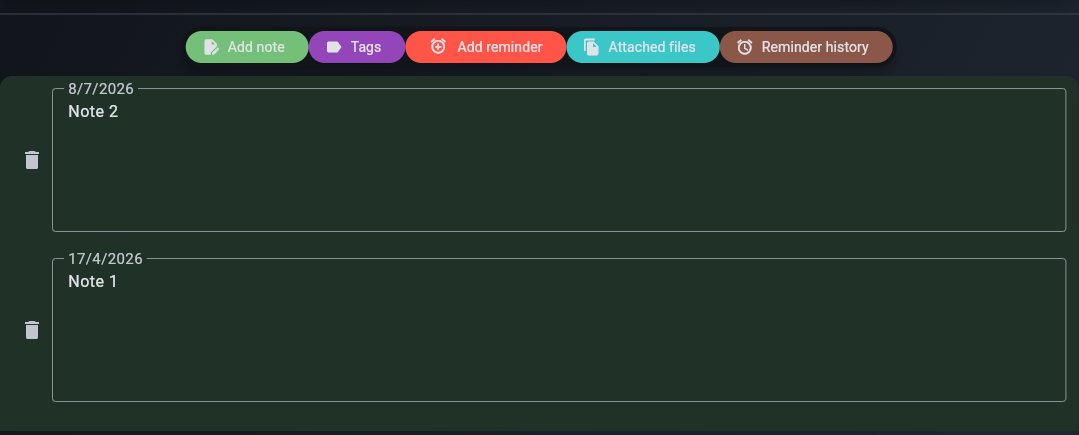The image size is (1079, 435).
Task: Click the empty space inside the 17/4/2026 note
Action: click(559, 348)
